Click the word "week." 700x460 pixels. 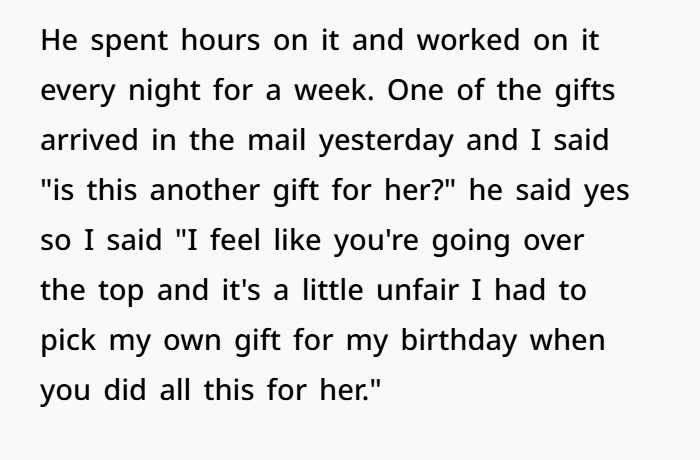pos(334,90)
